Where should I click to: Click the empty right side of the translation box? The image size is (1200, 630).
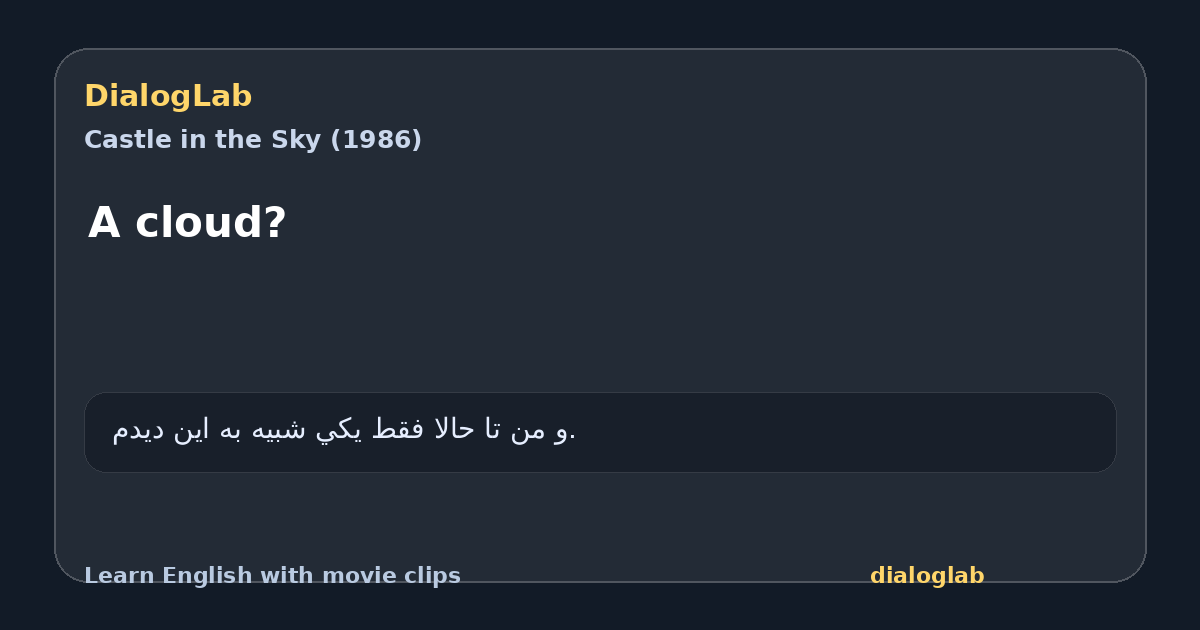tap(850, 432)
